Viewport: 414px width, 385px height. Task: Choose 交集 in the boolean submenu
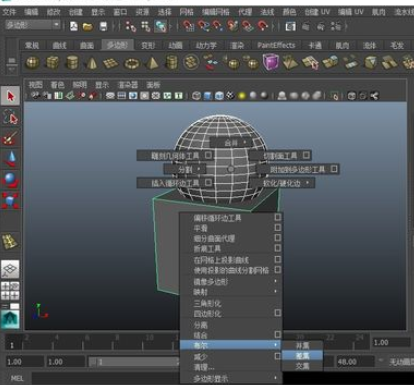coord(302,366)
